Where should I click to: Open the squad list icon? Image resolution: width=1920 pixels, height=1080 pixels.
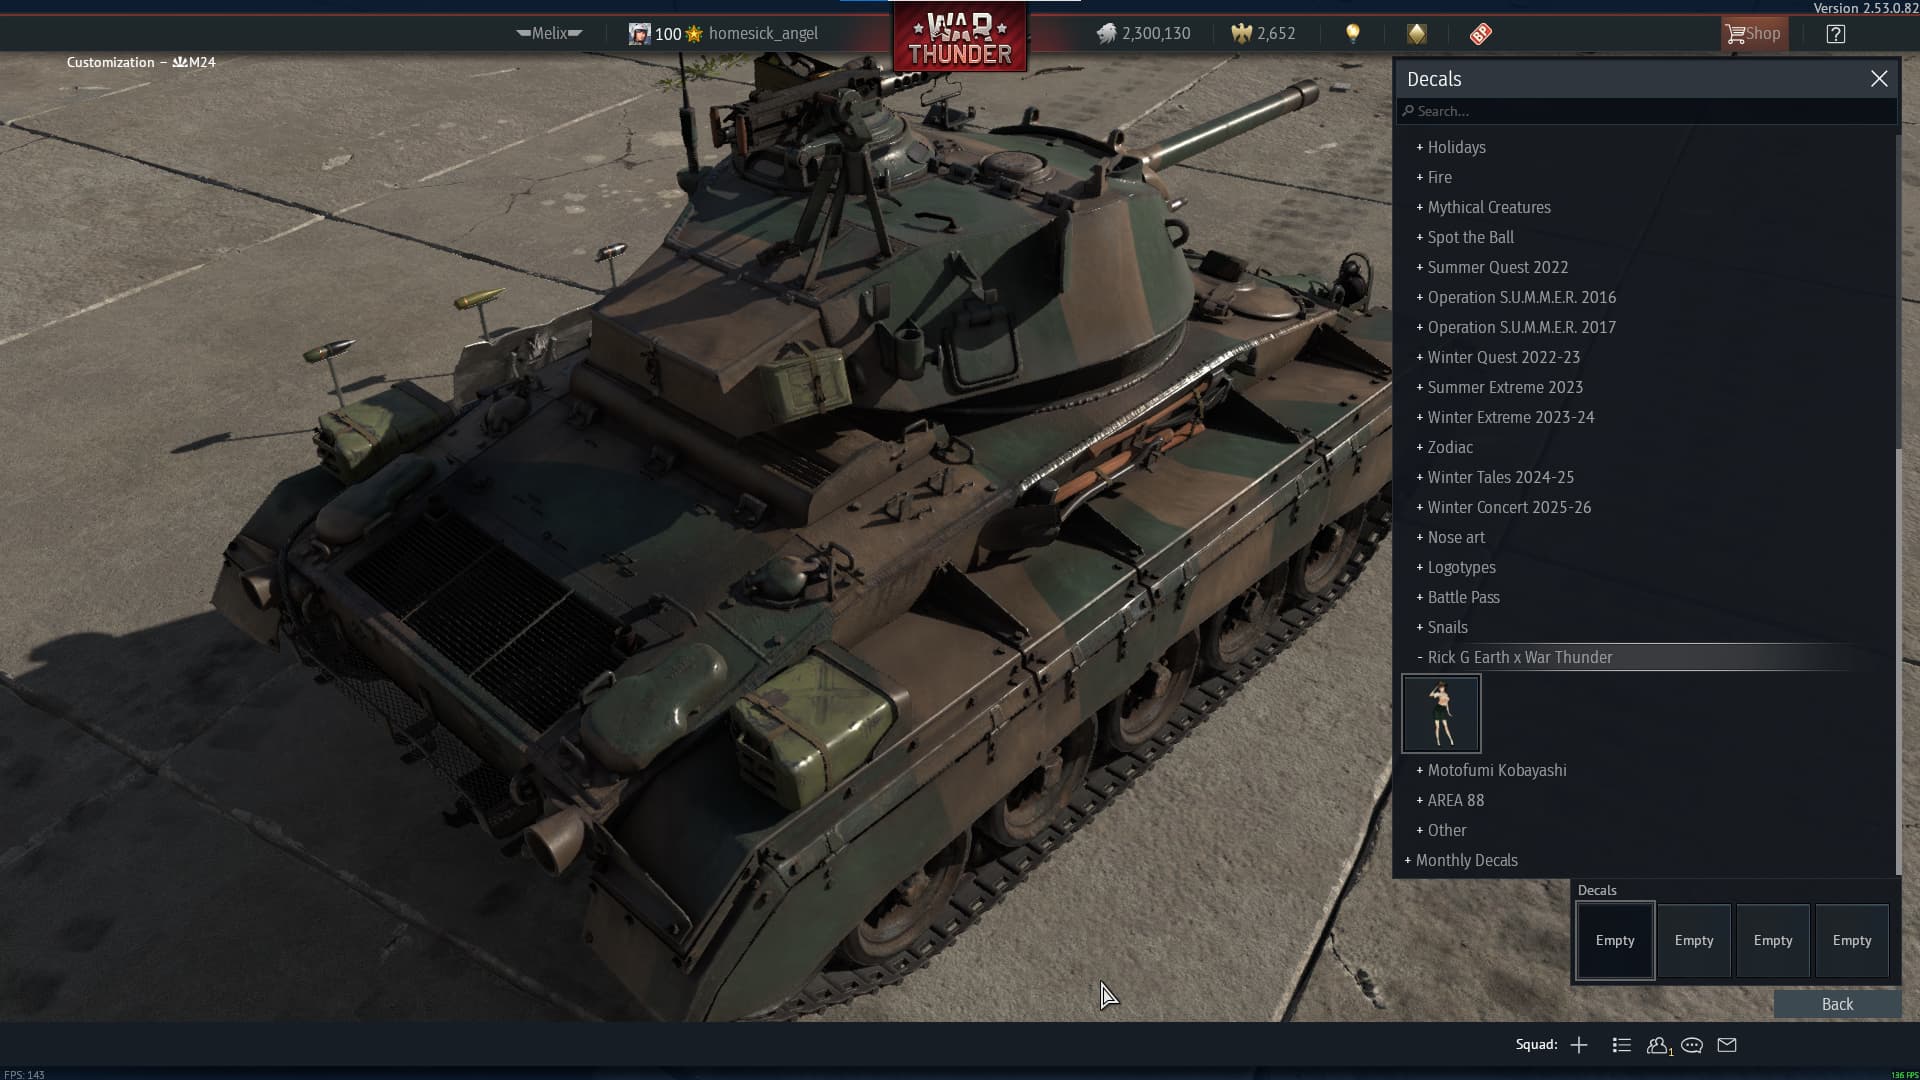(1622, 1045)
